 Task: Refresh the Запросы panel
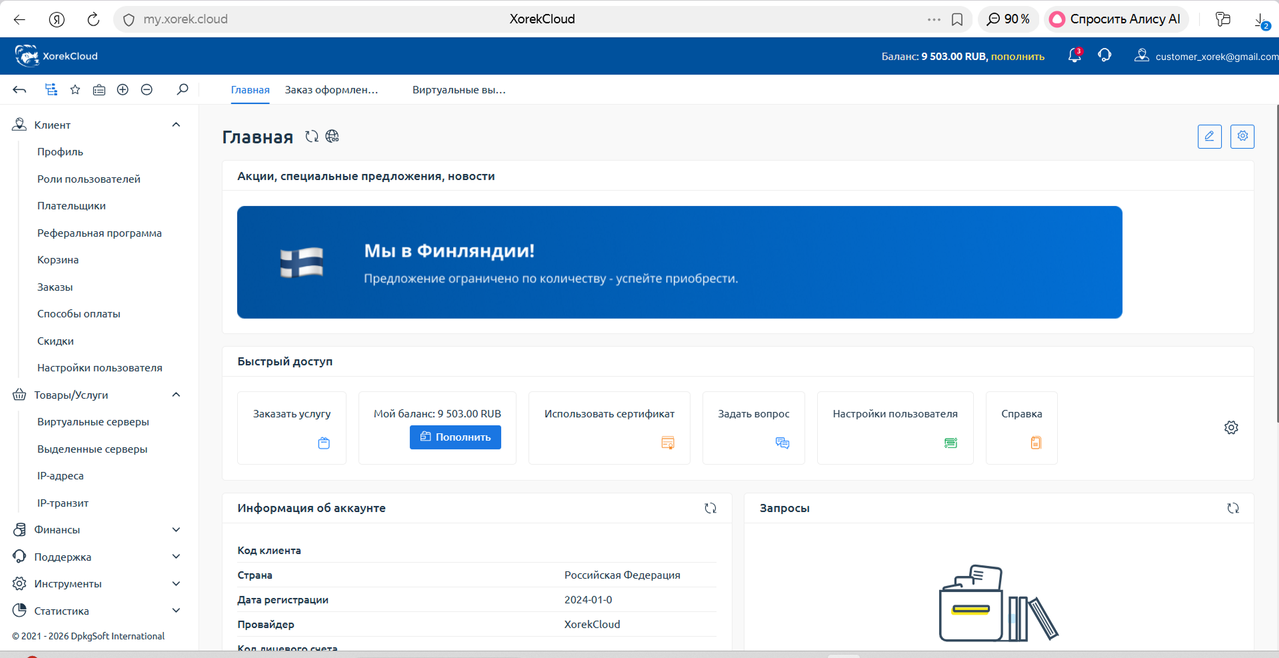[x=1233, y=508]
